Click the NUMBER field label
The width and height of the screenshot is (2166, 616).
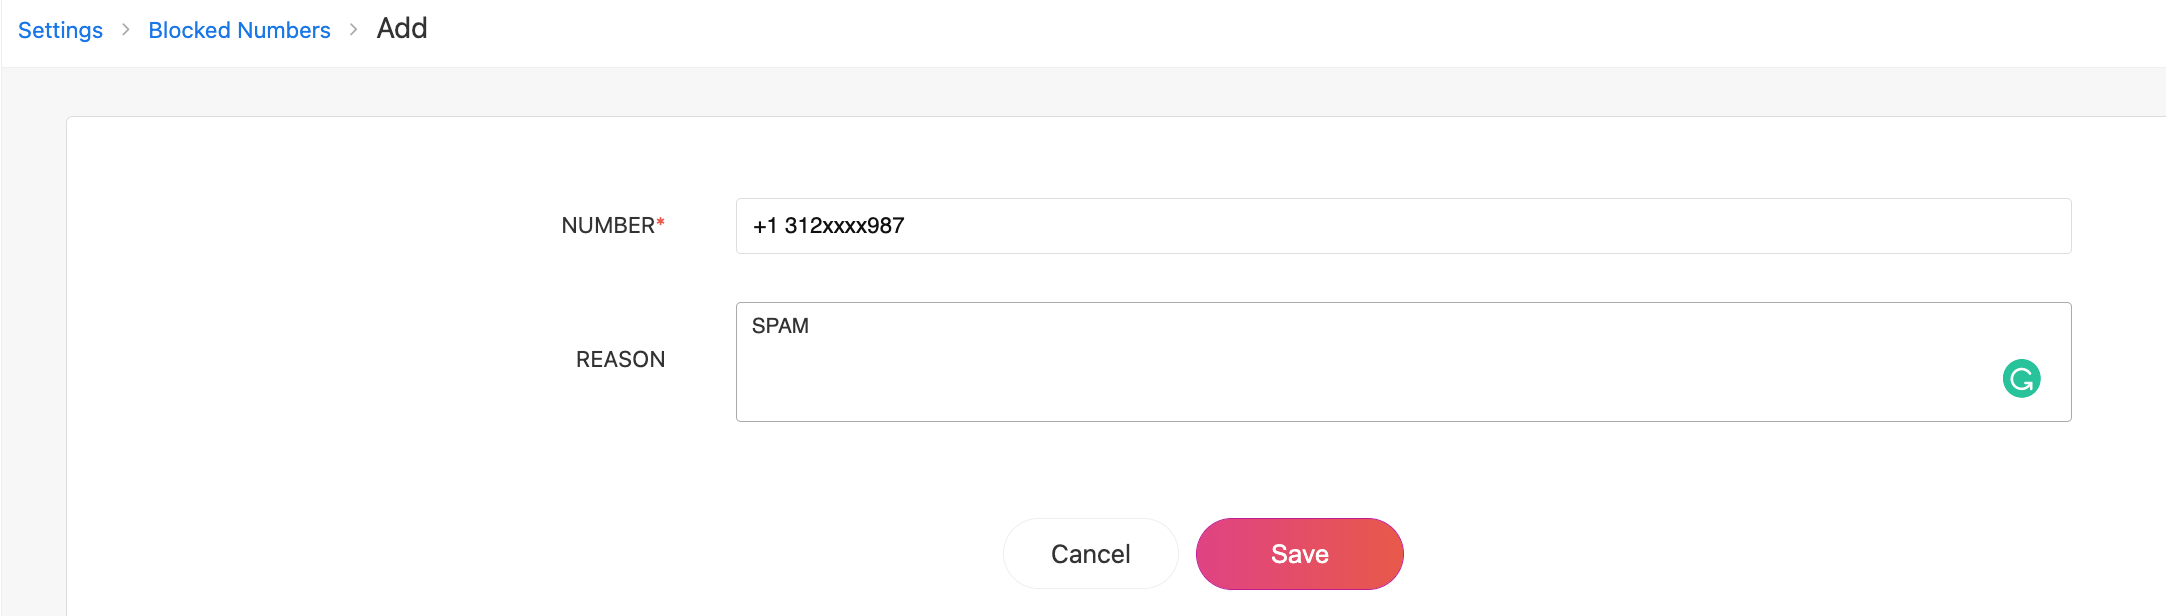pos(608,226)
